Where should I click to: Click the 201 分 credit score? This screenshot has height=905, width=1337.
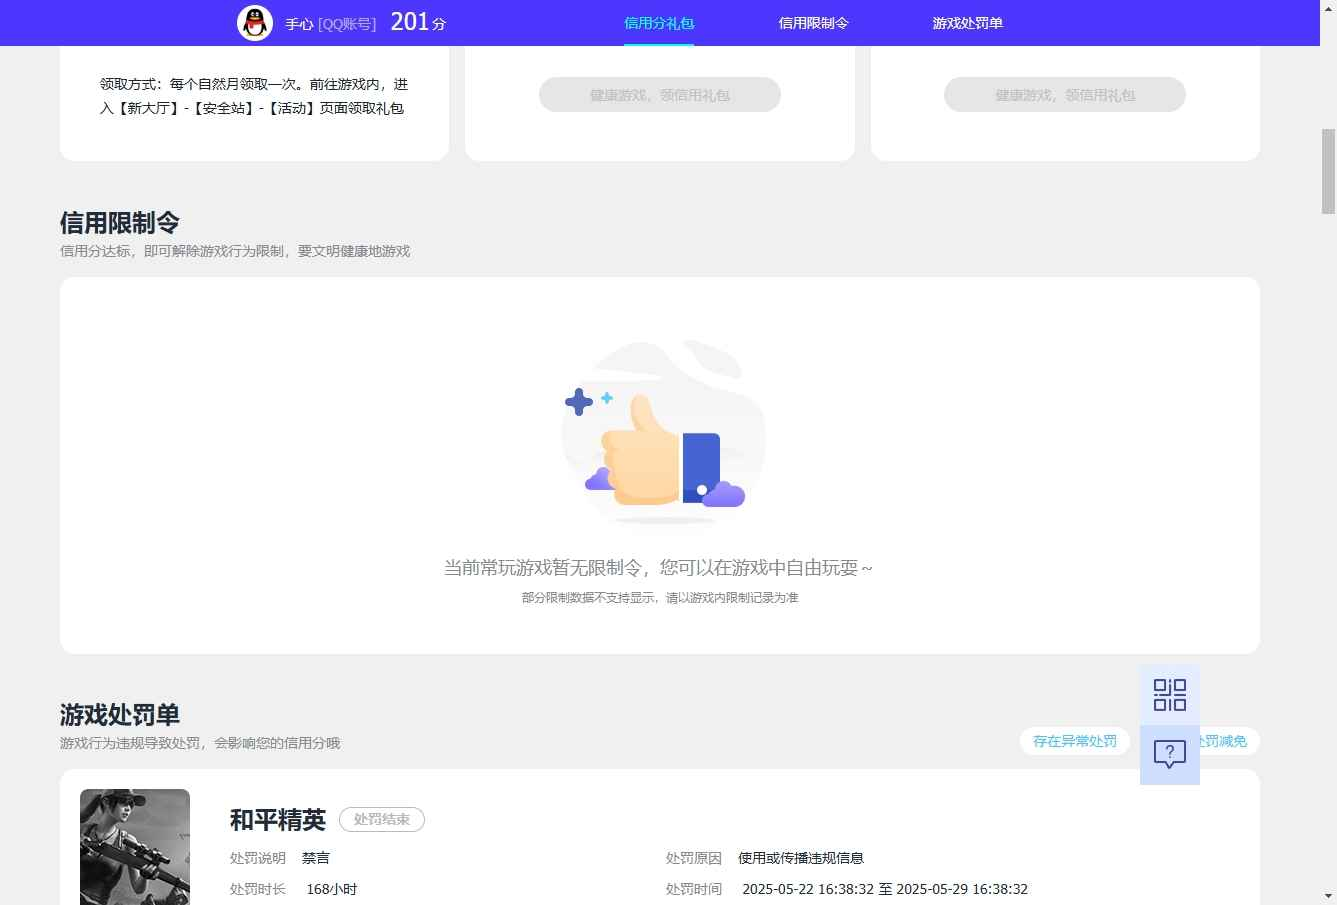[x=418, y=22]
